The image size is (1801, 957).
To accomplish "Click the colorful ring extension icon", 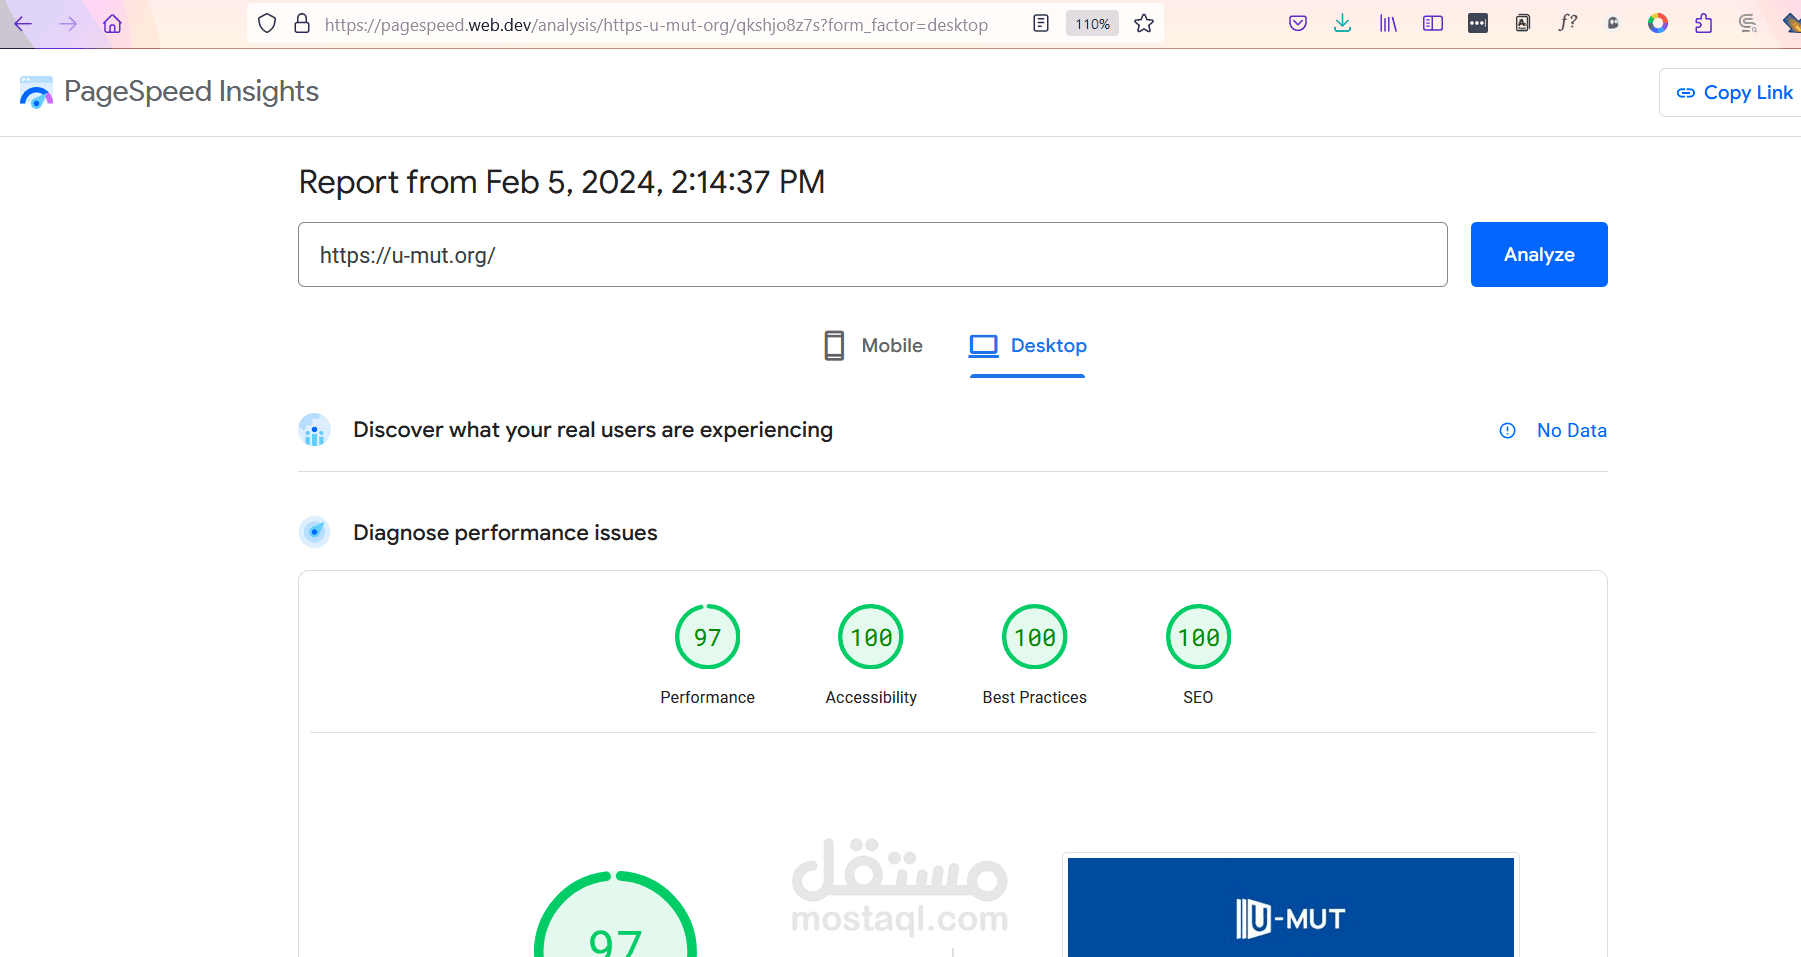I will [x=1658, y=24].
